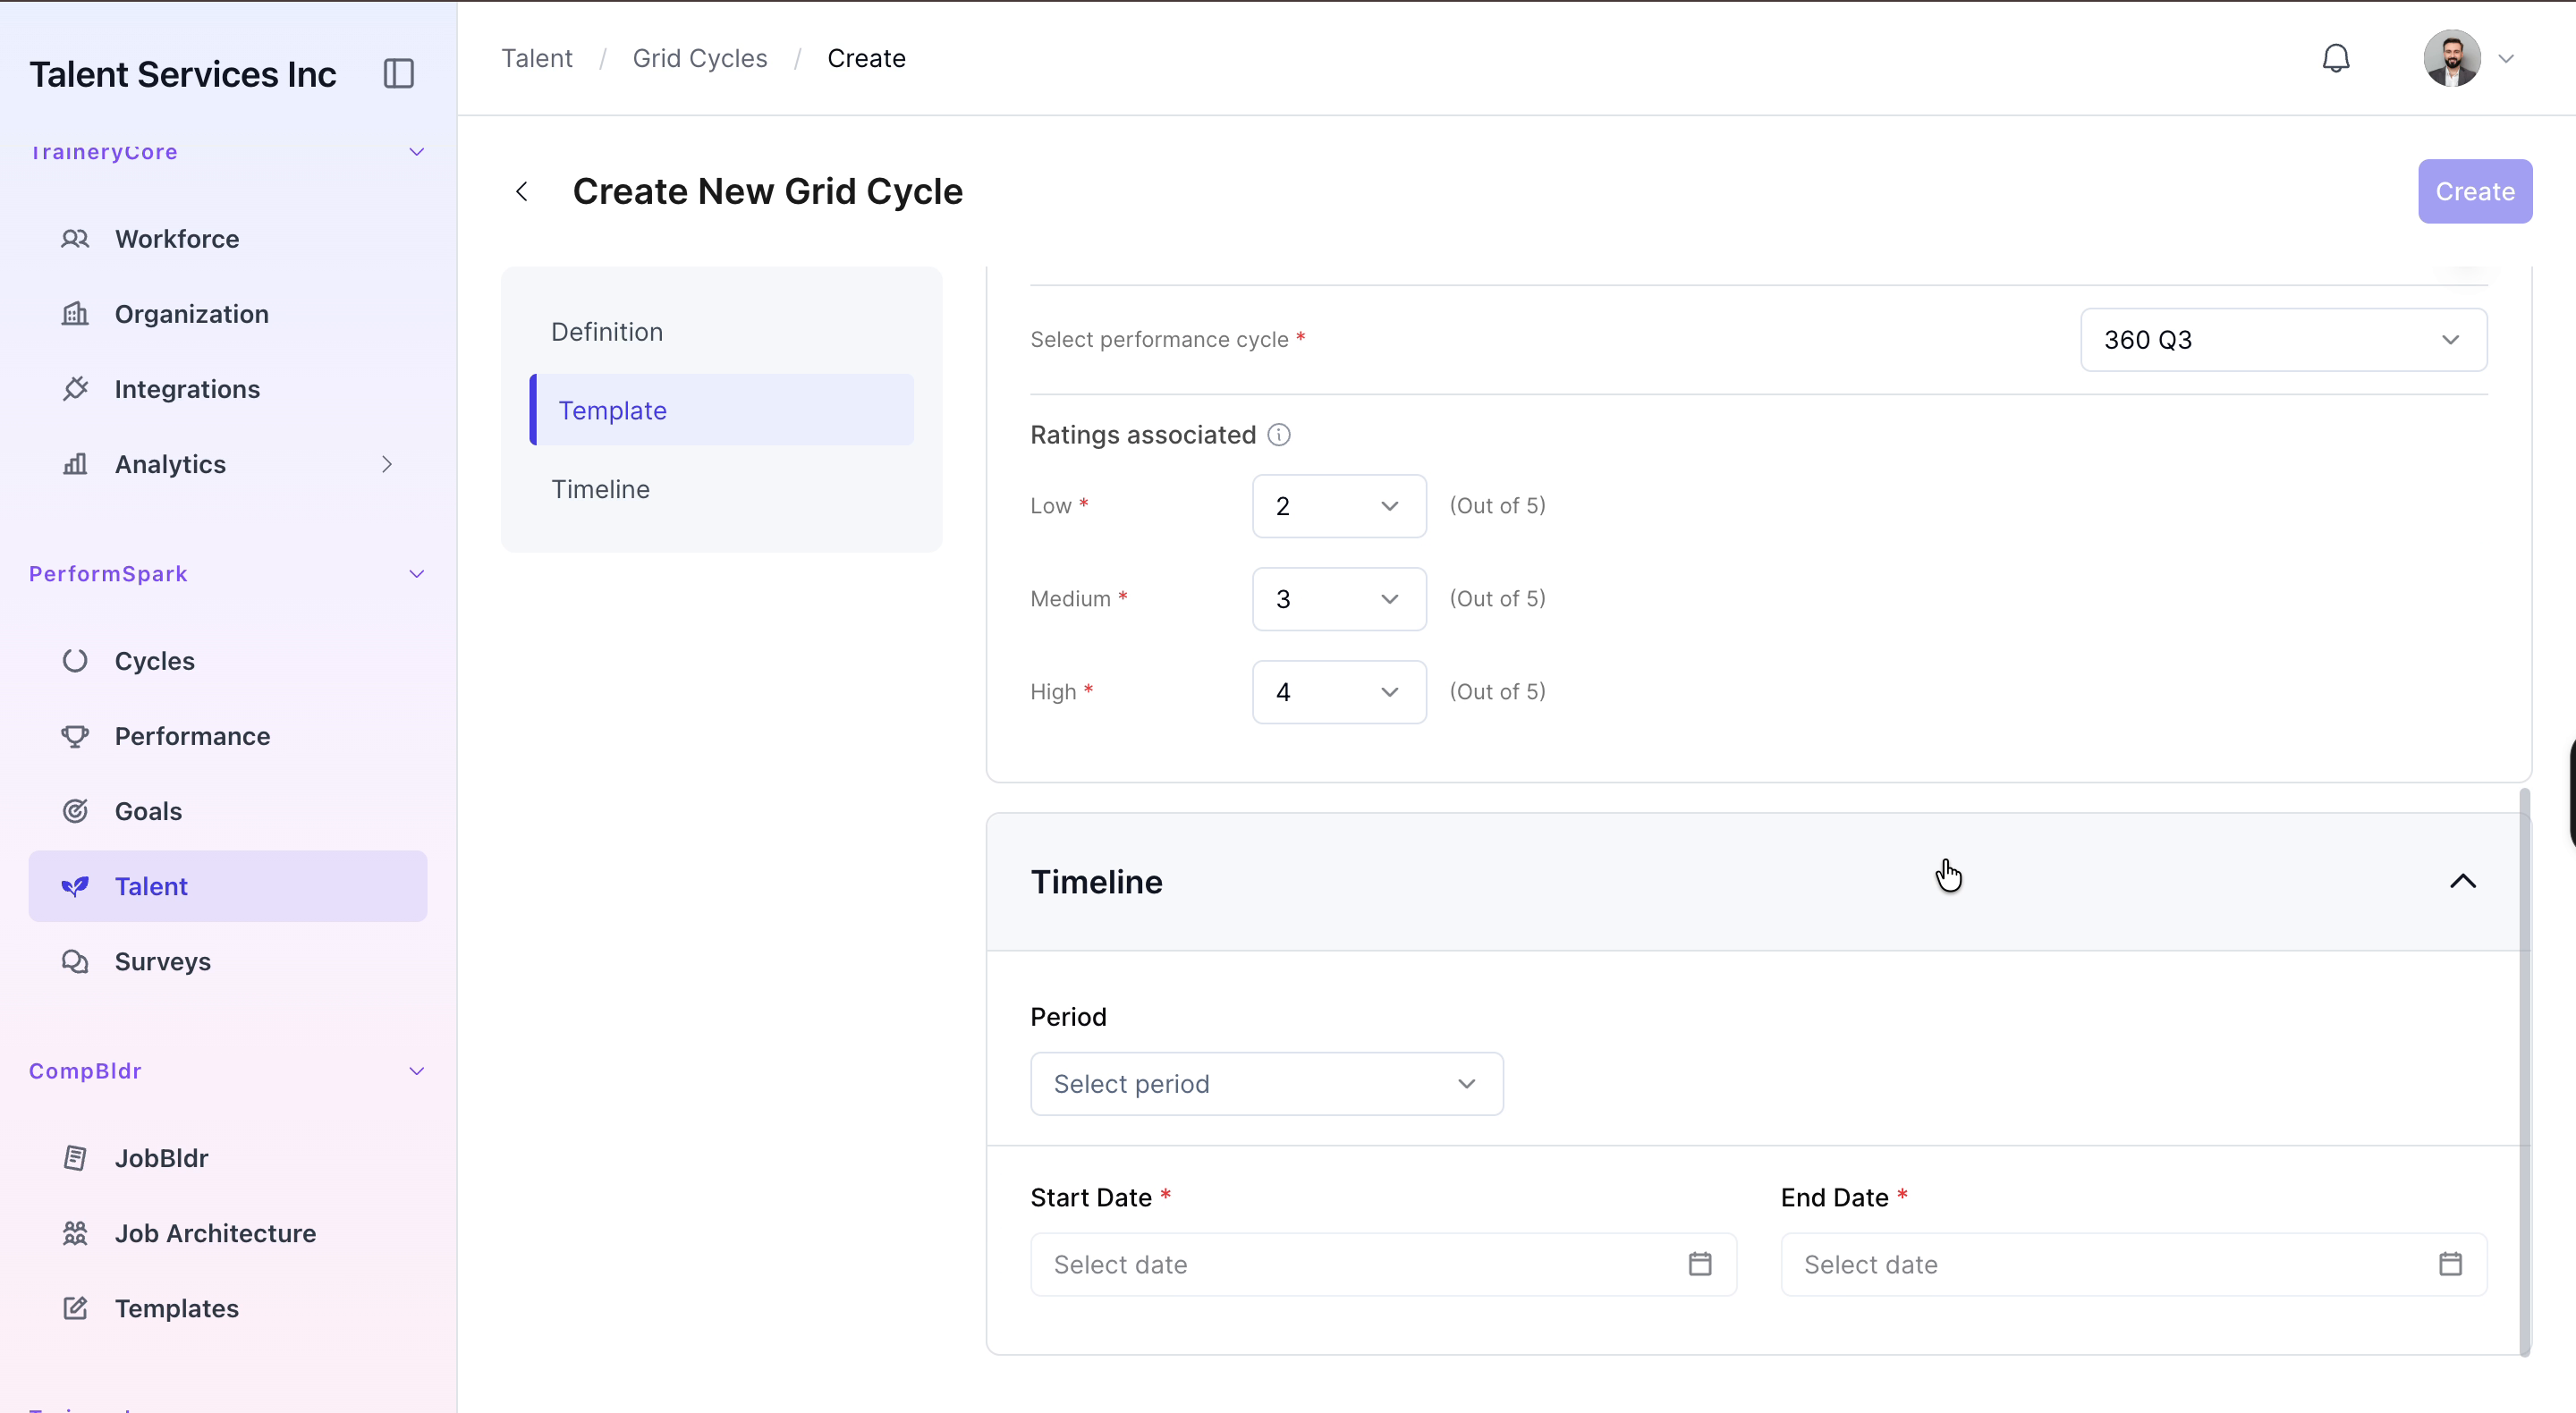Open calendar icon in End Date field

tap(2450, 1264)
